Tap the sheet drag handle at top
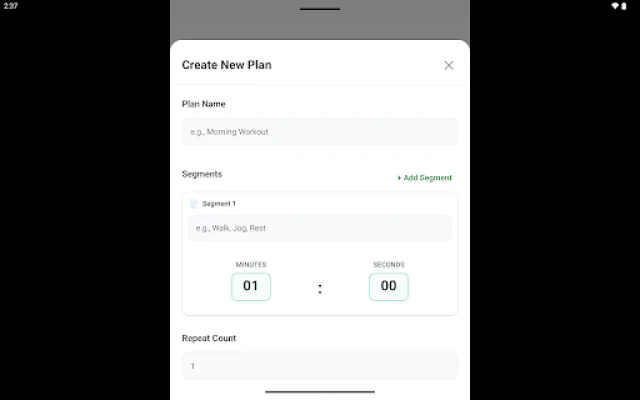 (x=320, y=9)
